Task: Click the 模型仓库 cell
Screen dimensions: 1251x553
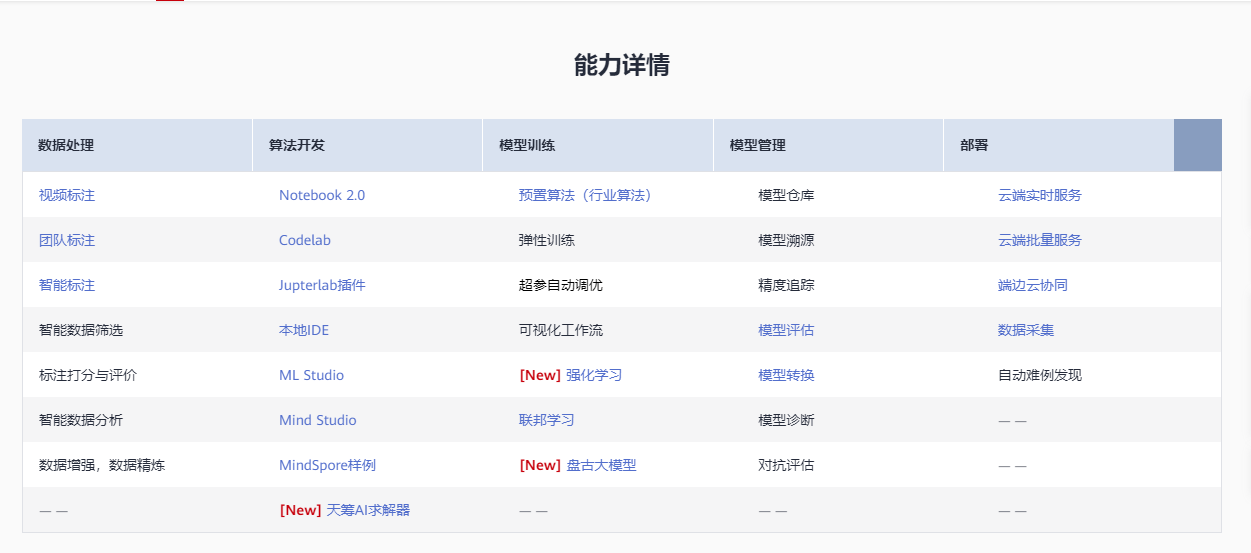Action: click(787, 195)
